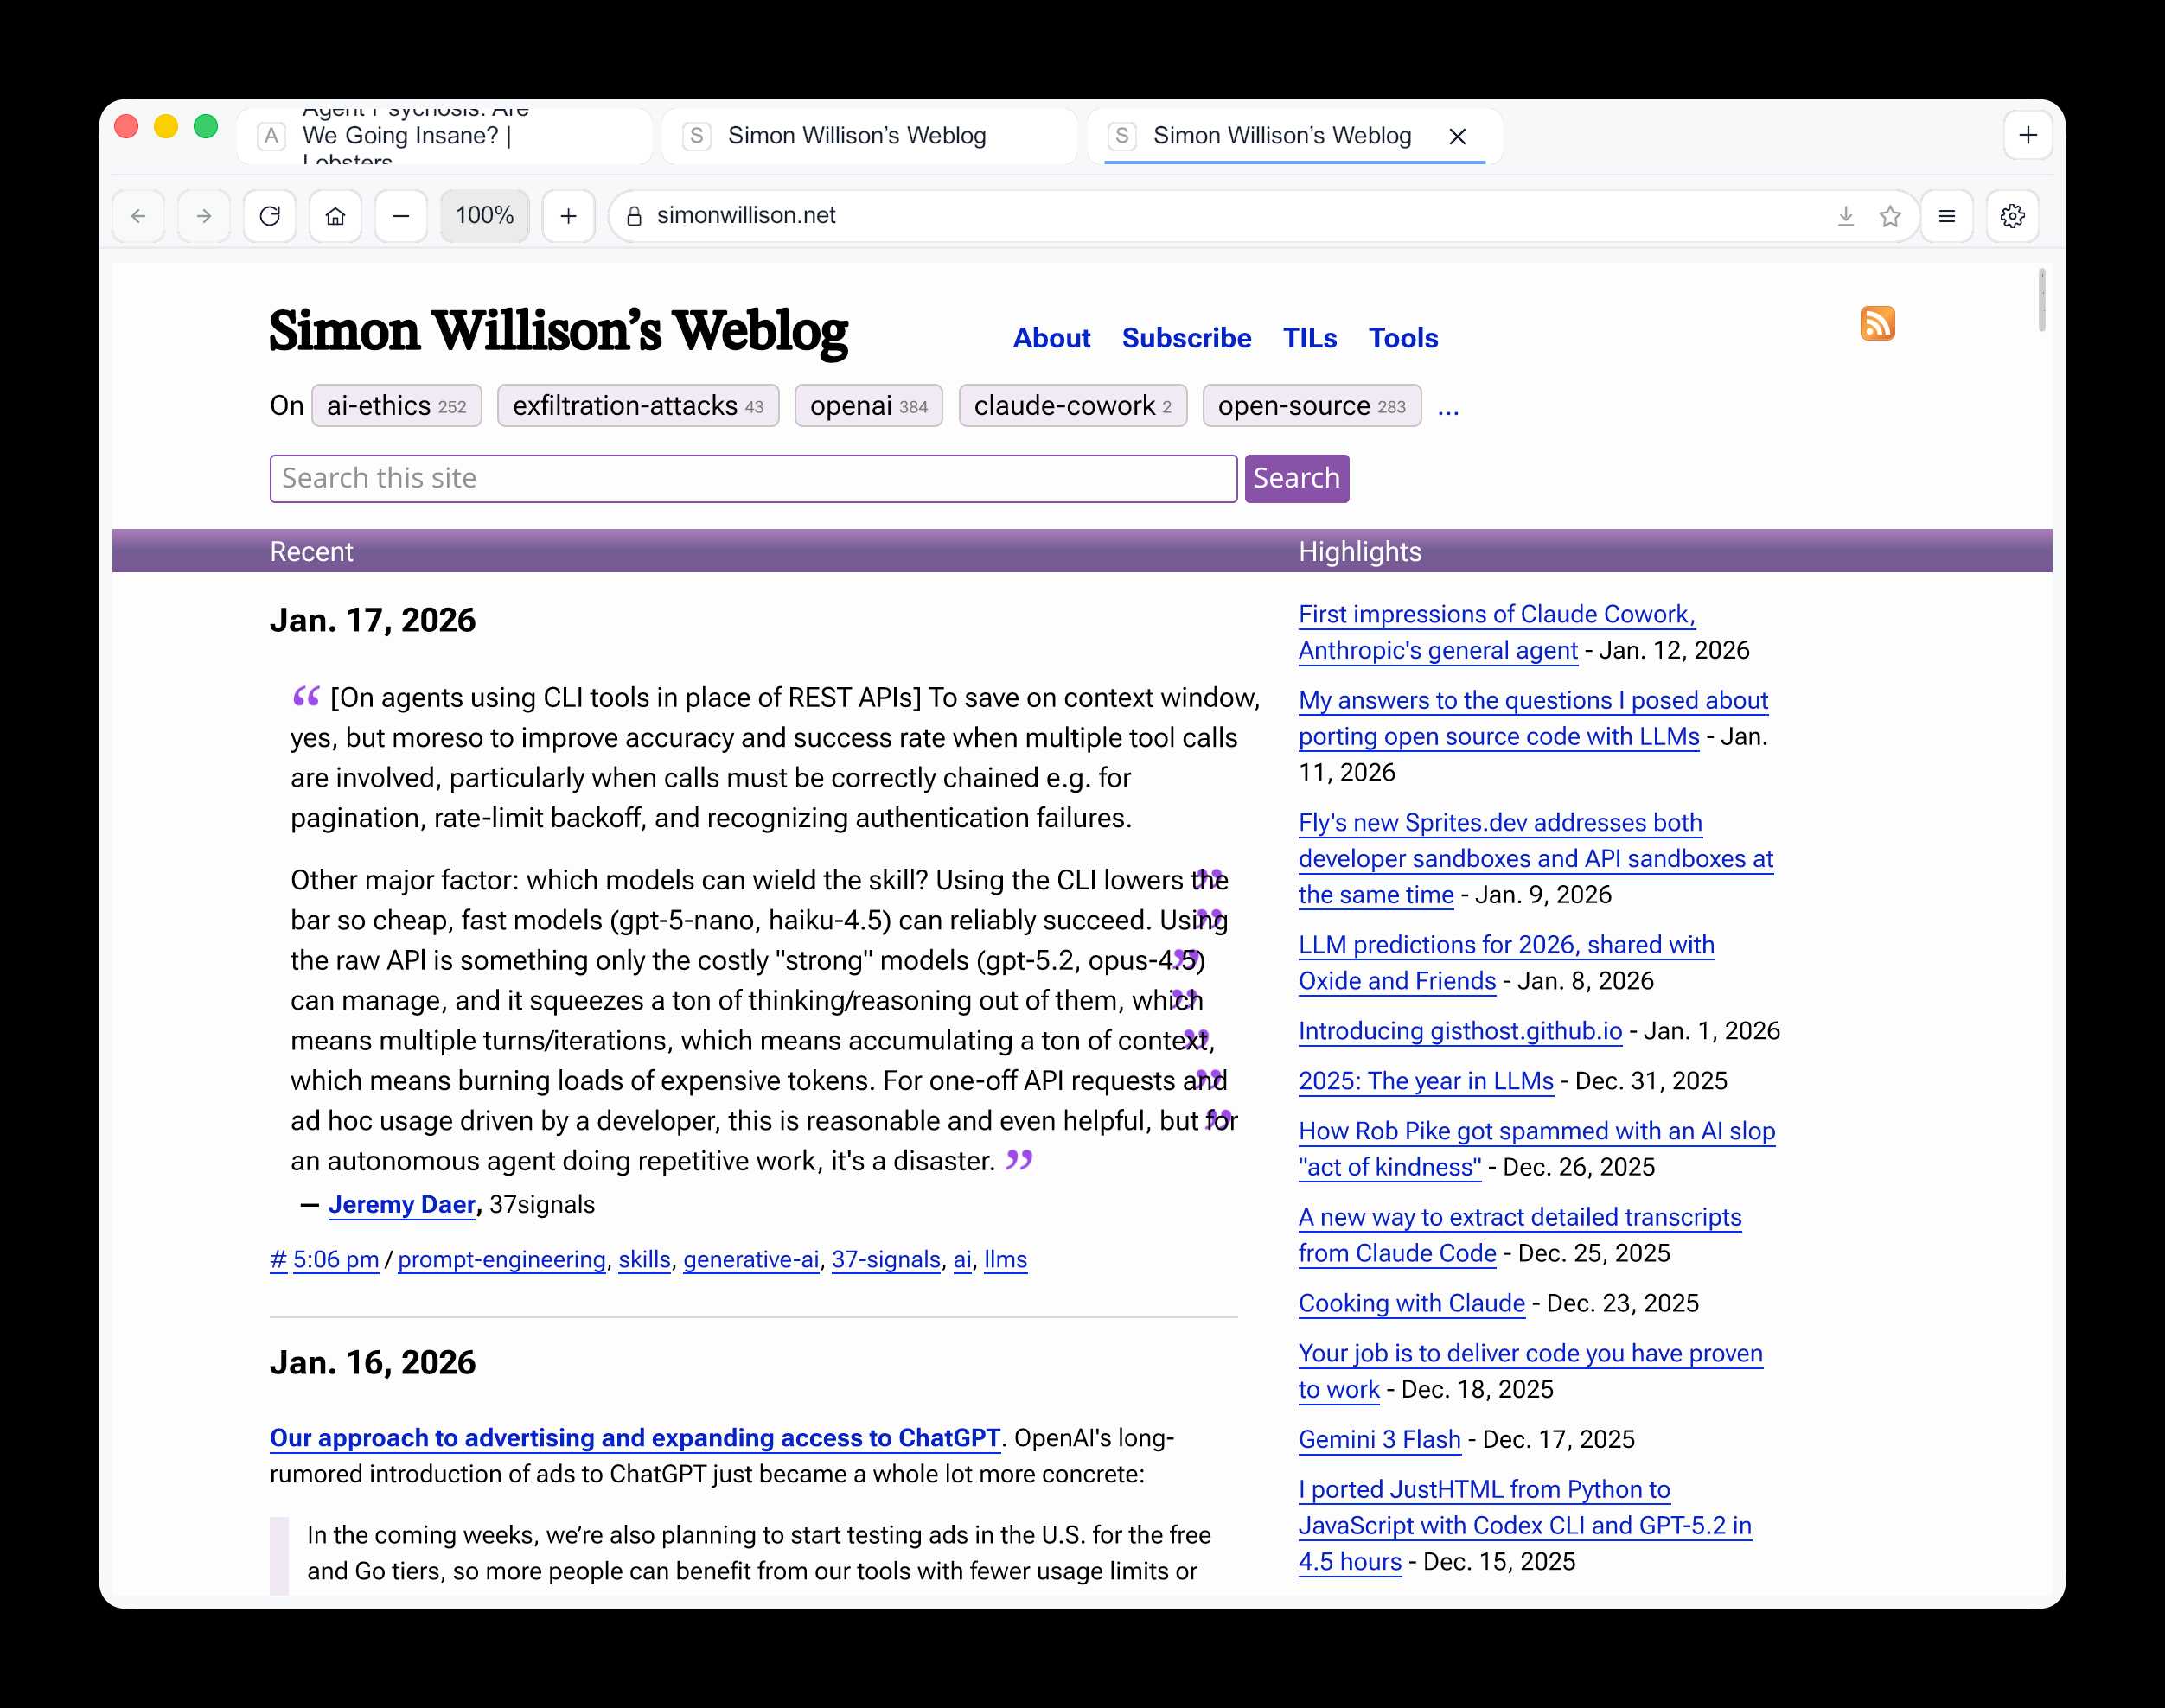The width and height of the screenshot is (2165, 1708).
Task: Open the hamburger browser menu
Action: [1946, 215]
